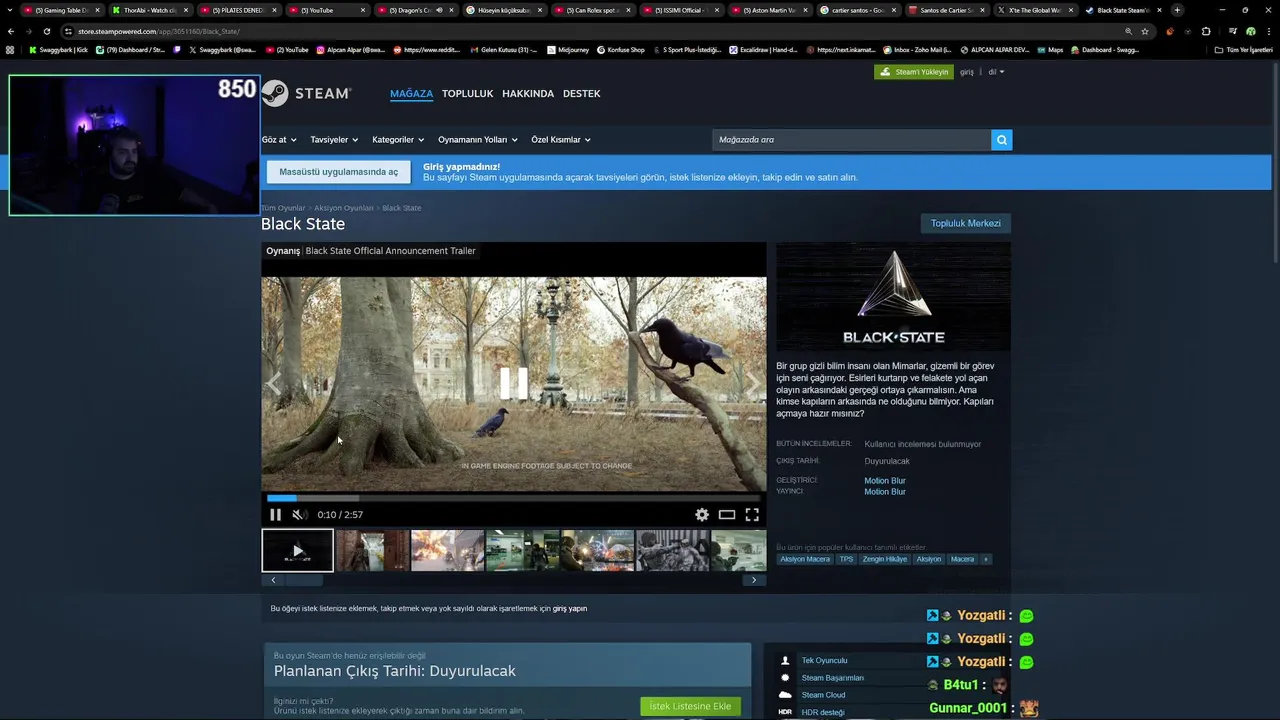Open the Midjourney bookmark
Screen dimensions: 1280x720
568,49
